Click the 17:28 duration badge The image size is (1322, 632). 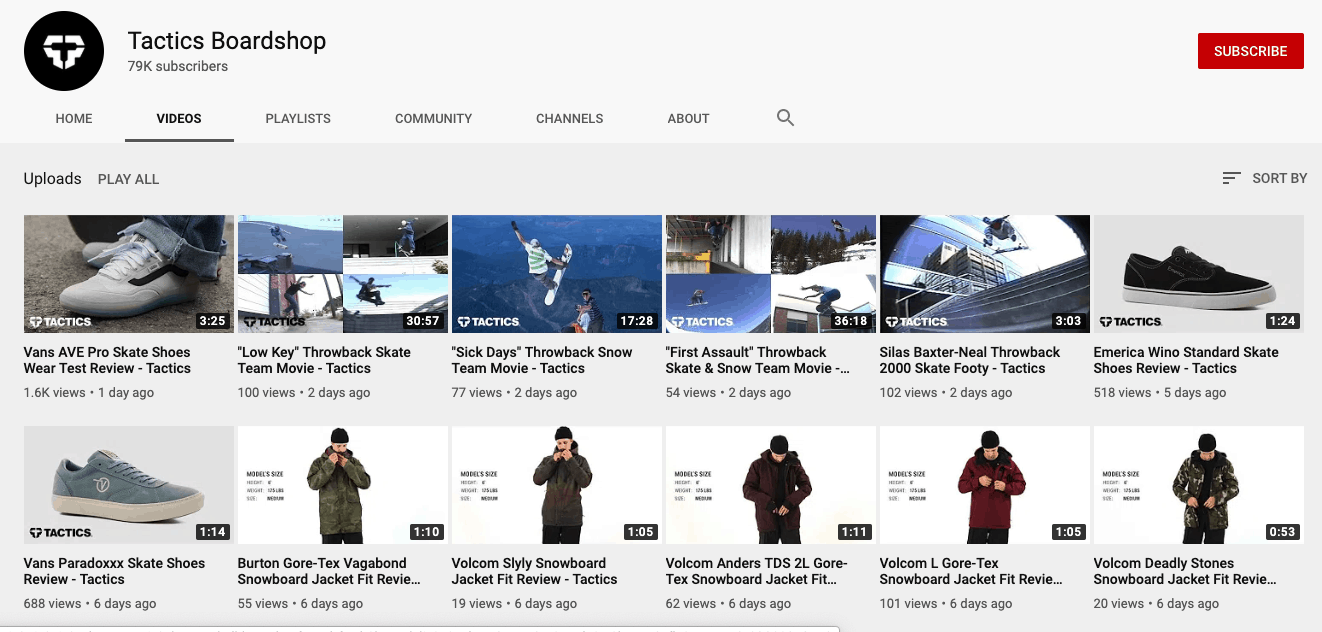tap(637, 321)
